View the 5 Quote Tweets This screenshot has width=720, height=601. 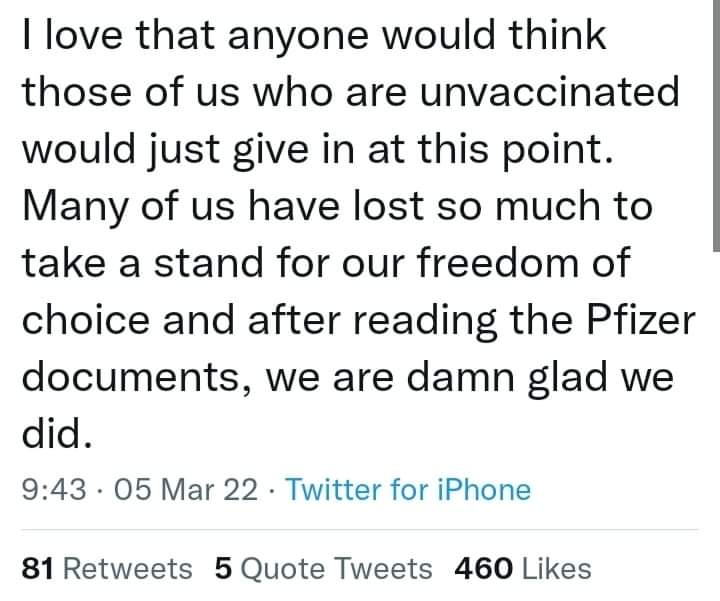323,569
